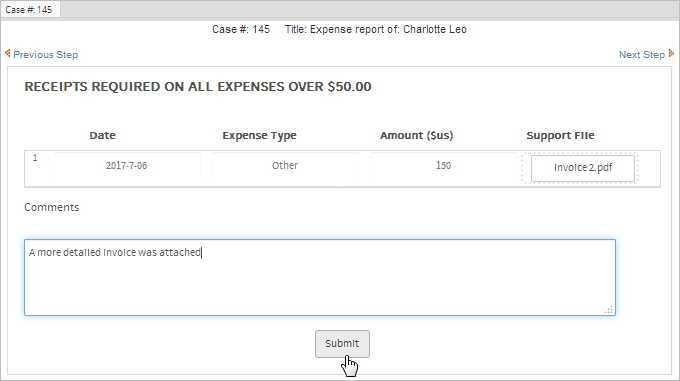The image size is (680, 381).
Task: Click the Next Step right arrow icon
Action: 671,53
